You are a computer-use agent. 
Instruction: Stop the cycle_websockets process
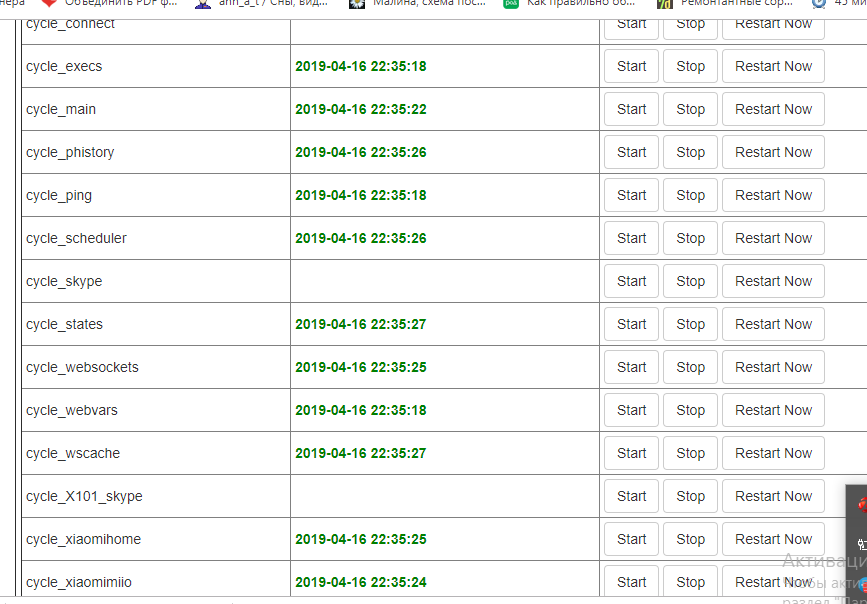point(690,367)
